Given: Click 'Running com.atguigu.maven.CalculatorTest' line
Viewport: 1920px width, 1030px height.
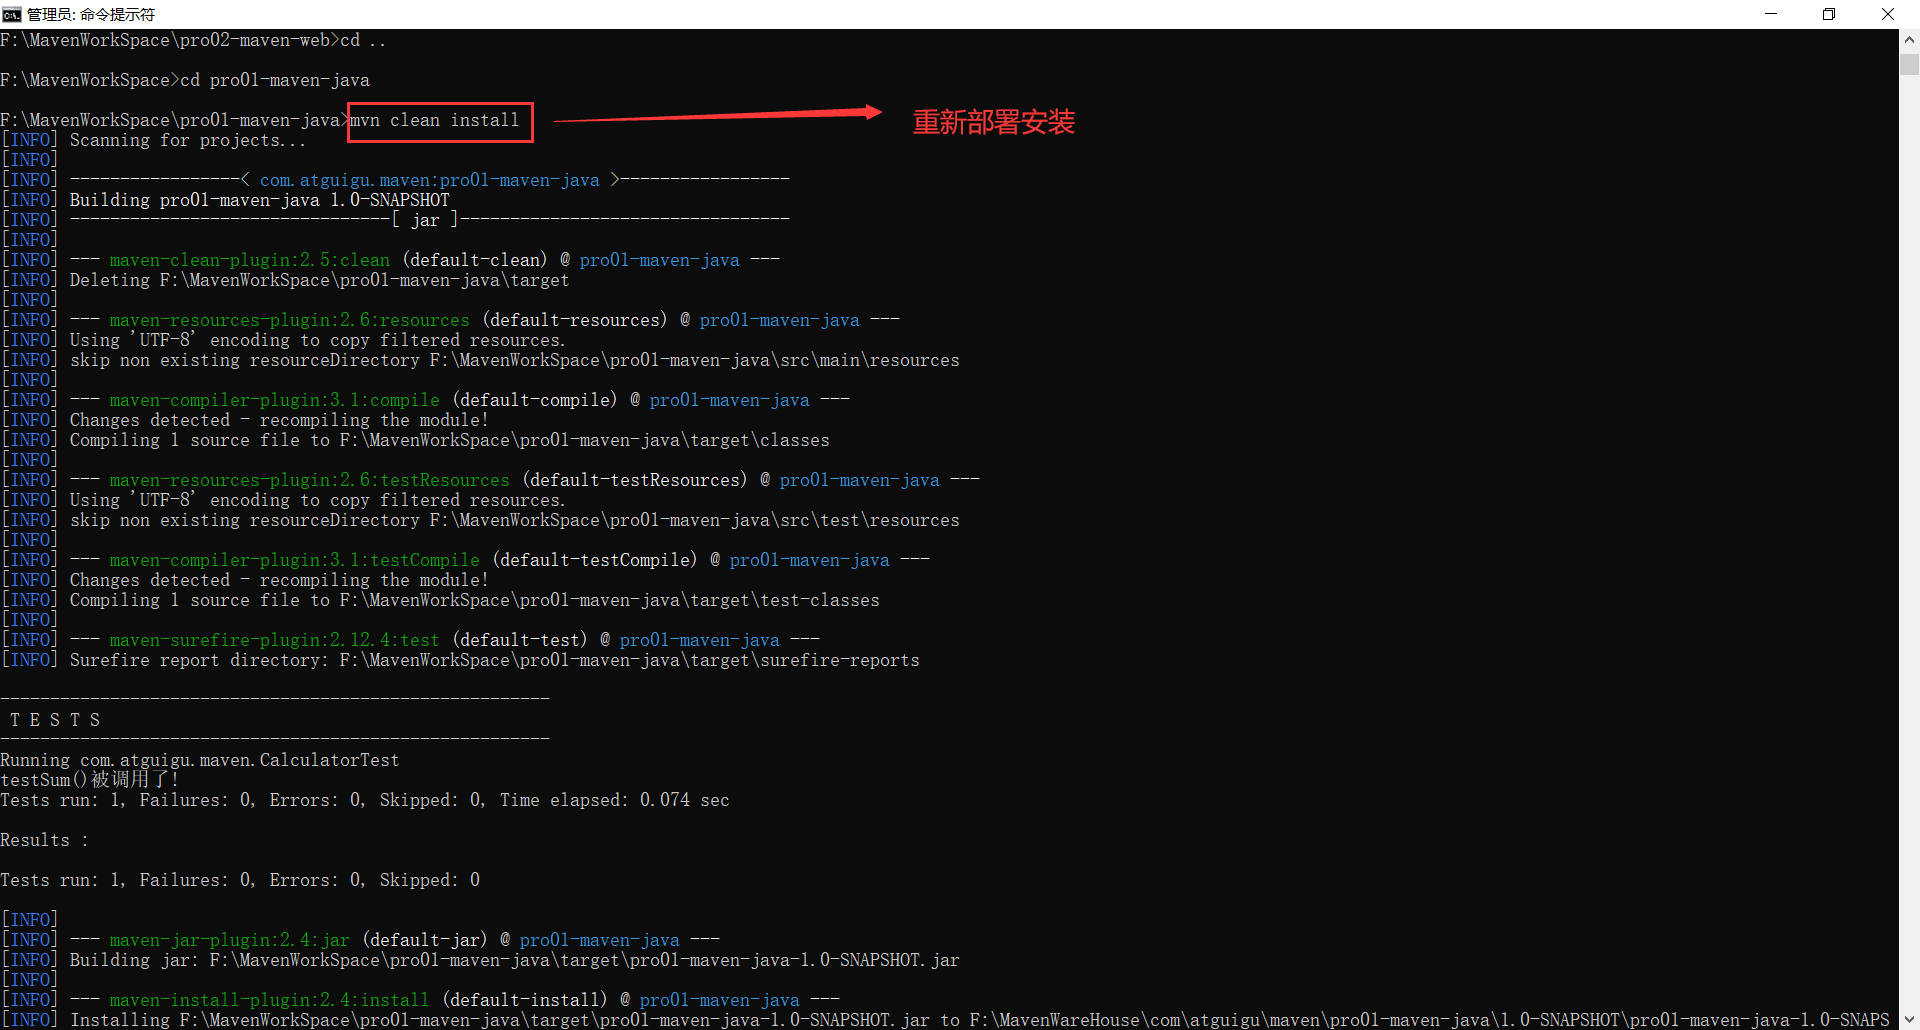Looking at the screenshot, I should 200,760.
